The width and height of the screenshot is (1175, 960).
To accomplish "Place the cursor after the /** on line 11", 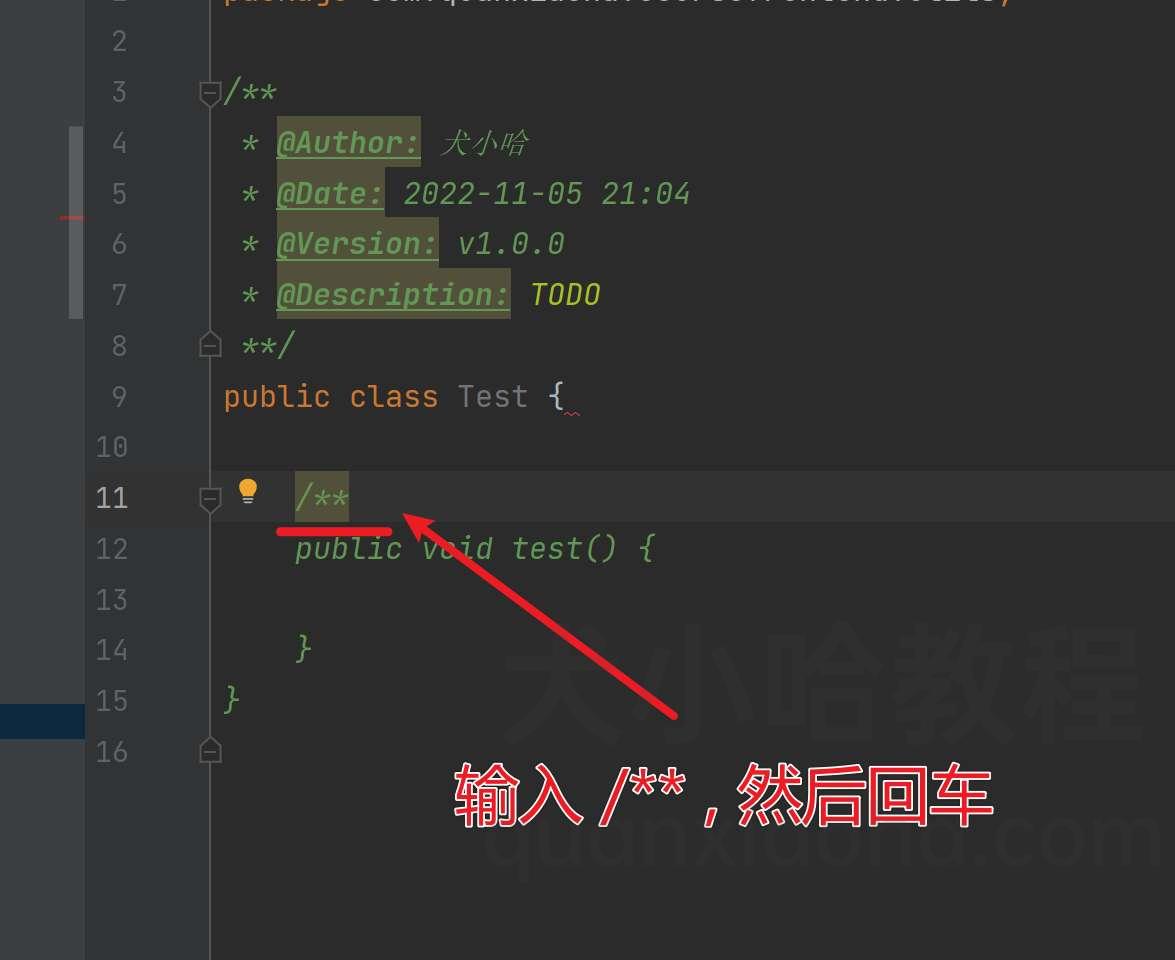I will coord(350,498).
